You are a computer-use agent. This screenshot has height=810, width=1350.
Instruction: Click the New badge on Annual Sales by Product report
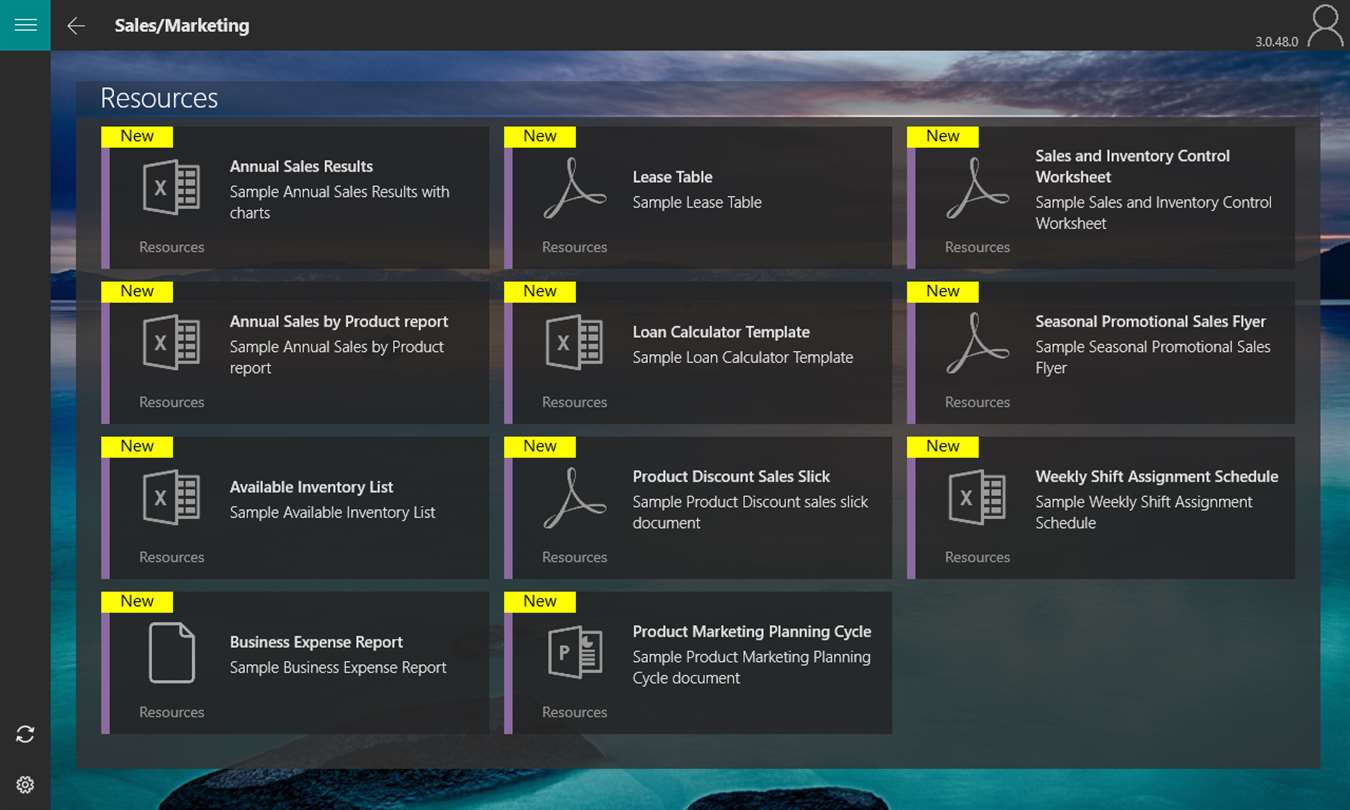[x=137, y=291]
